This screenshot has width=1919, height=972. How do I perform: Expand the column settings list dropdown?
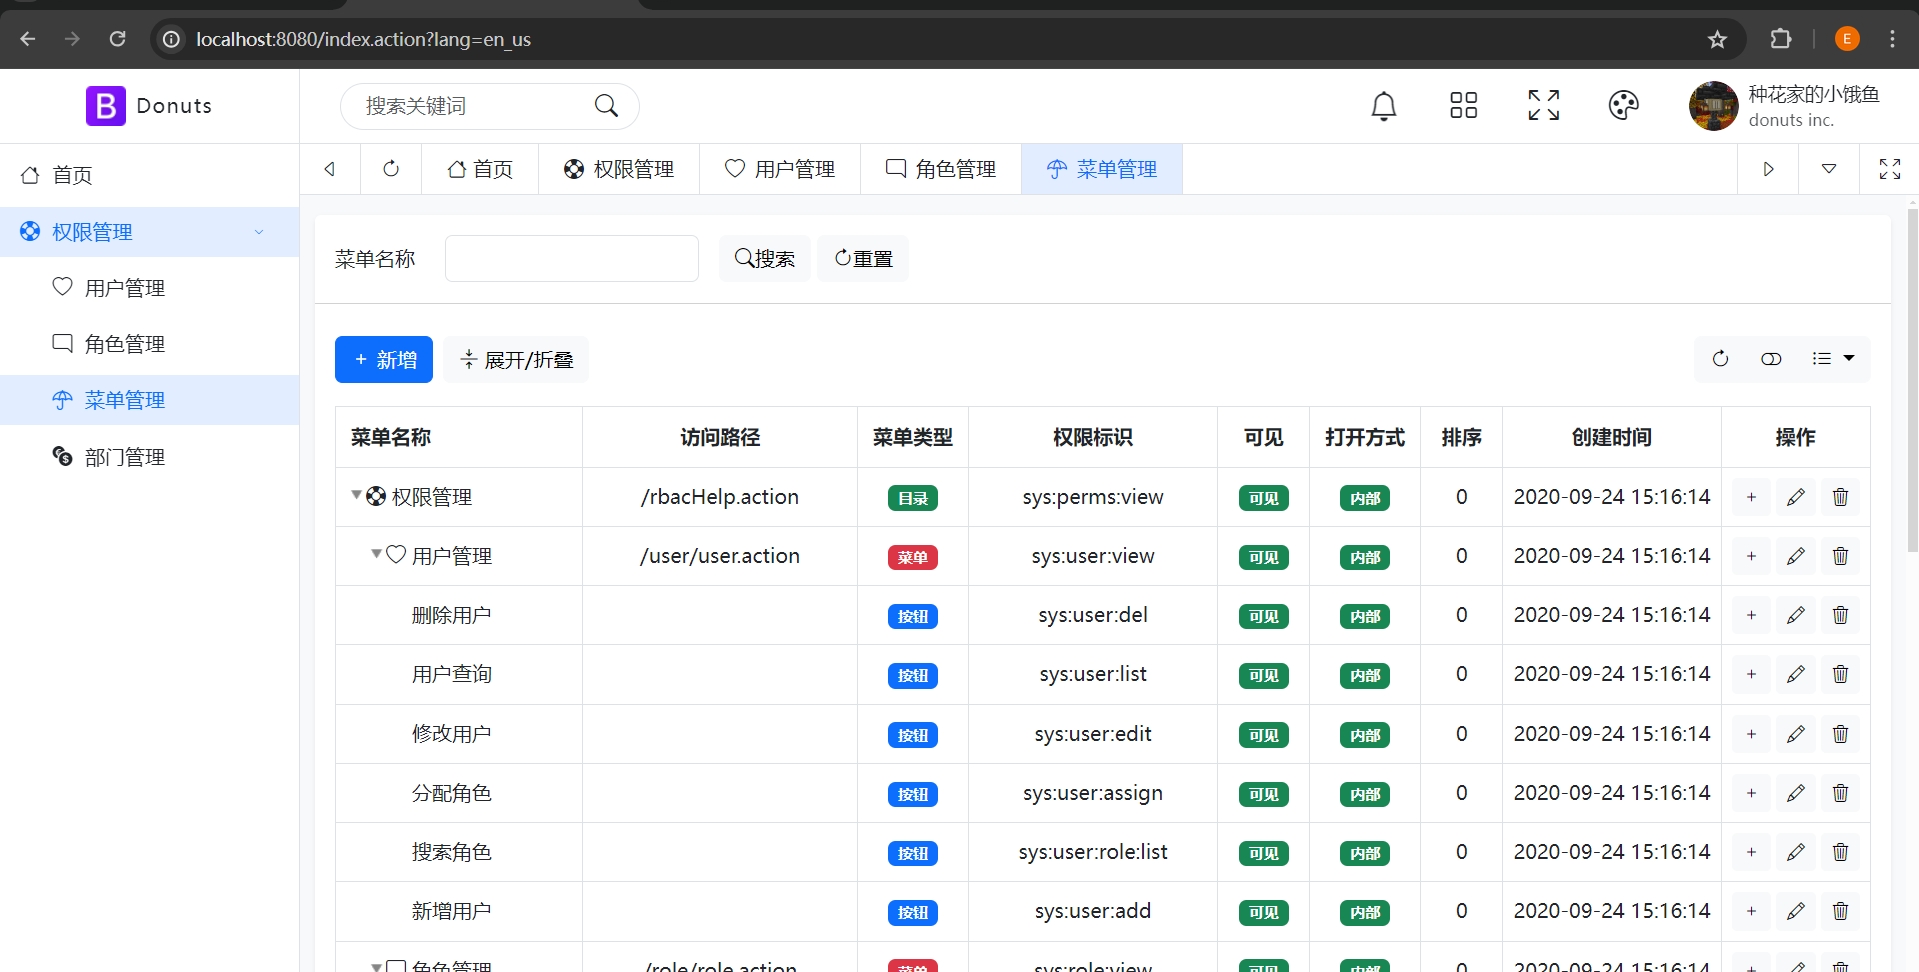[x=1835, y=358]
